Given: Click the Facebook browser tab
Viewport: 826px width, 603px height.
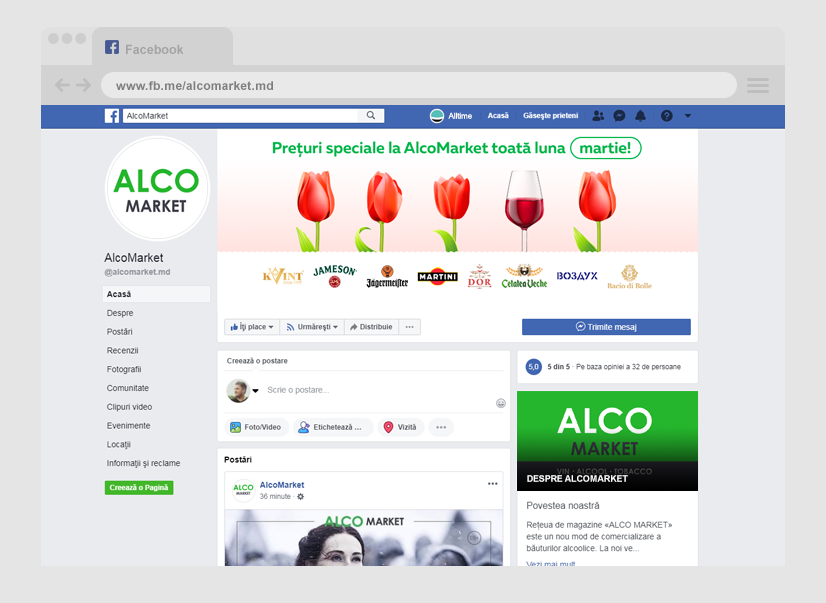Looking at the screenshot, I should pyautogui.click(x=162, y=47).
